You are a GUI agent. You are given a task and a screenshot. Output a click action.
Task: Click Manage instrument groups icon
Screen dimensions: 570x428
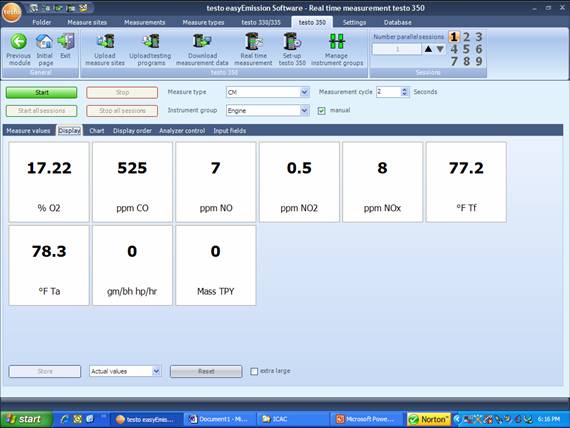[337, 41]
